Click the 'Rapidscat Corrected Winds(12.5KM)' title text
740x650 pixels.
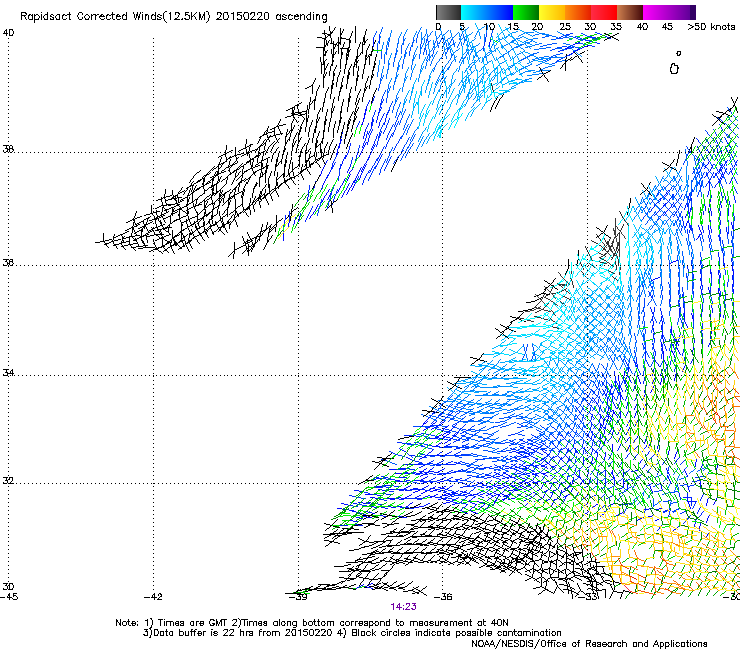(x=115, y=17)
